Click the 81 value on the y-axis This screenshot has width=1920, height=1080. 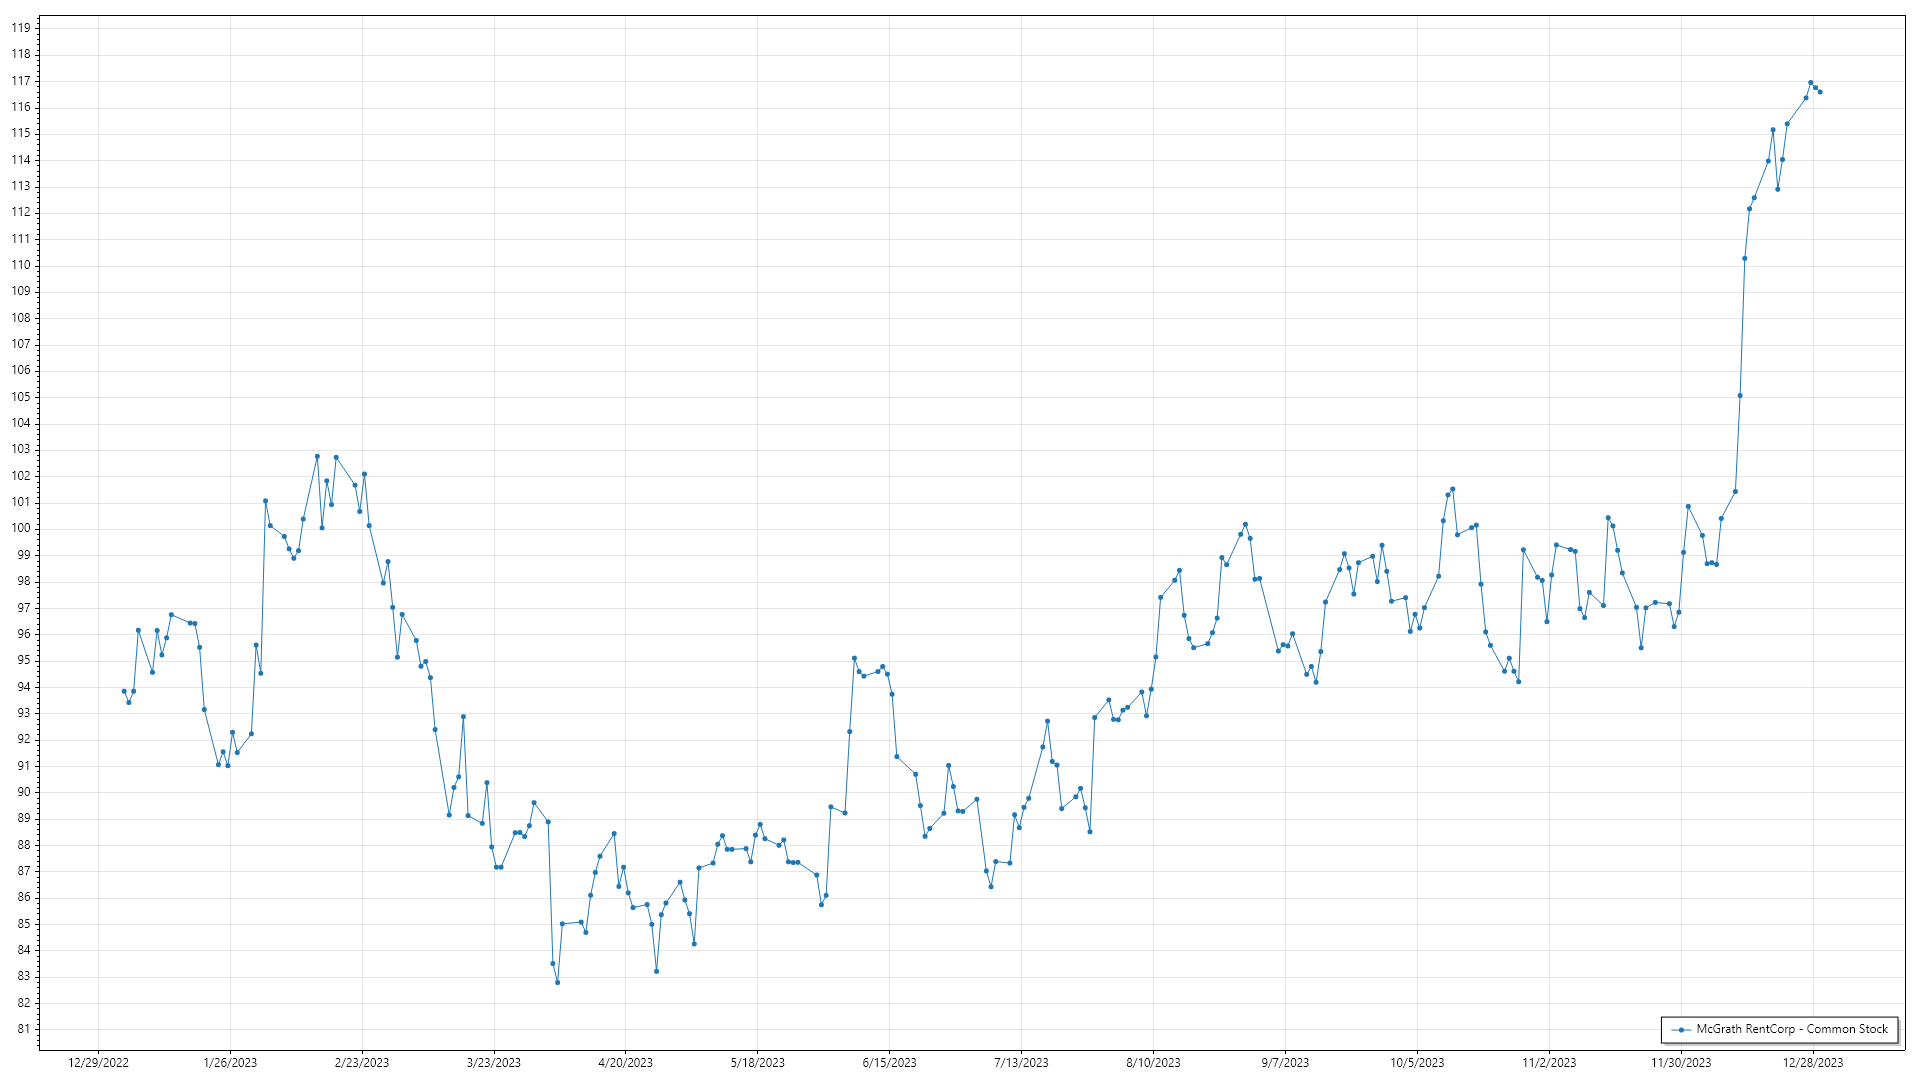(24, 1029)
